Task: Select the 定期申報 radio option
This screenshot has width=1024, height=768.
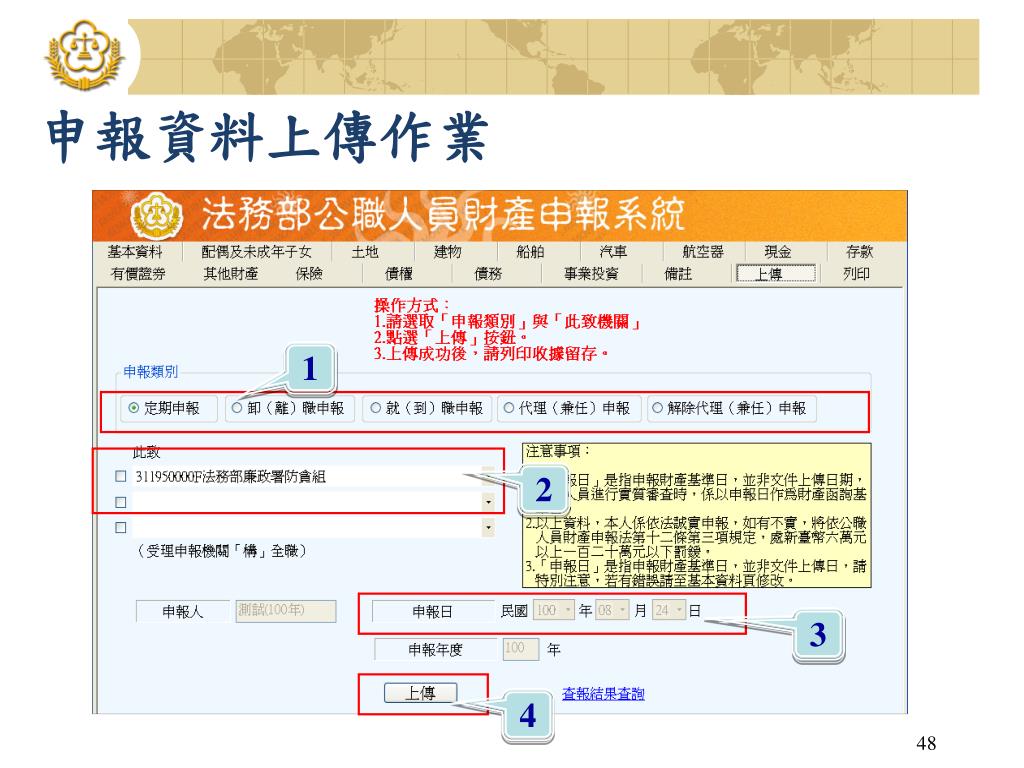Action: pyautogui.click(x=134, y=408)
